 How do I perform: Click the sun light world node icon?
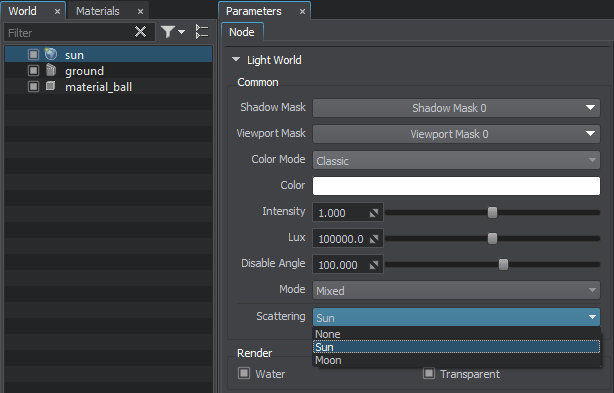(51, 54)
